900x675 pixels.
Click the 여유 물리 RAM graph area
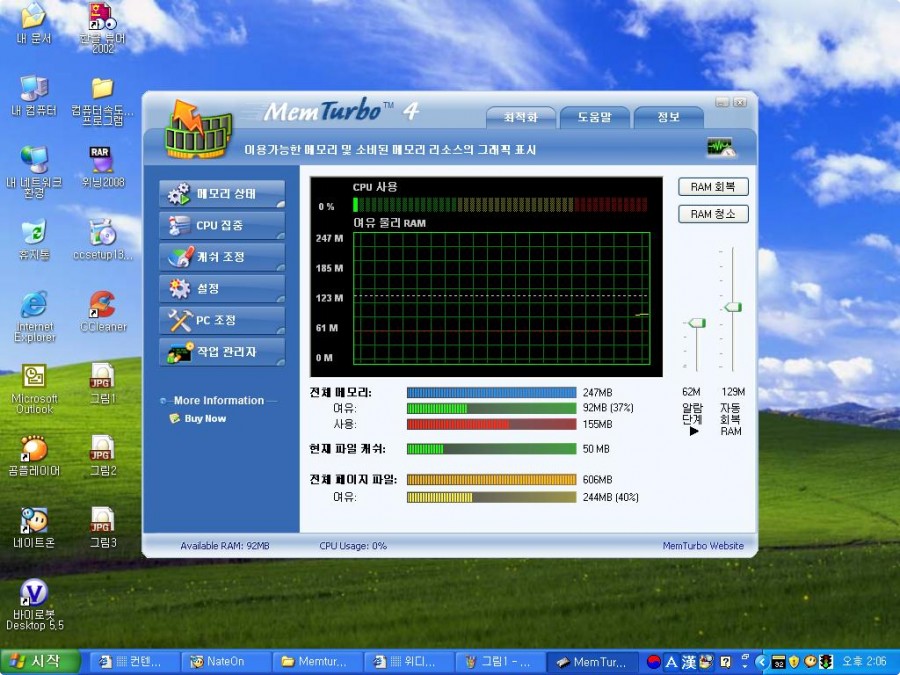coord(502,298)
